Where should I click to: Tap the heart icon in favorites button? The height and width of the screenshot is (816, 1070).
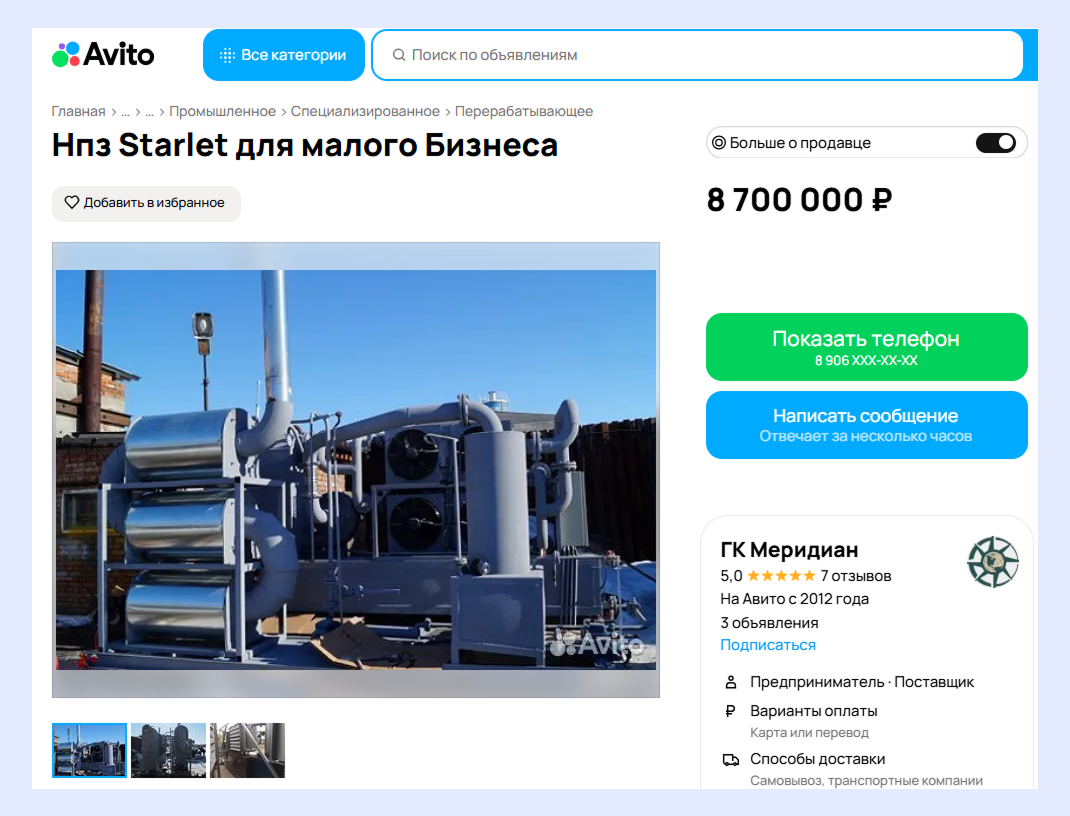pyautogui.click(x=72, y=203)
